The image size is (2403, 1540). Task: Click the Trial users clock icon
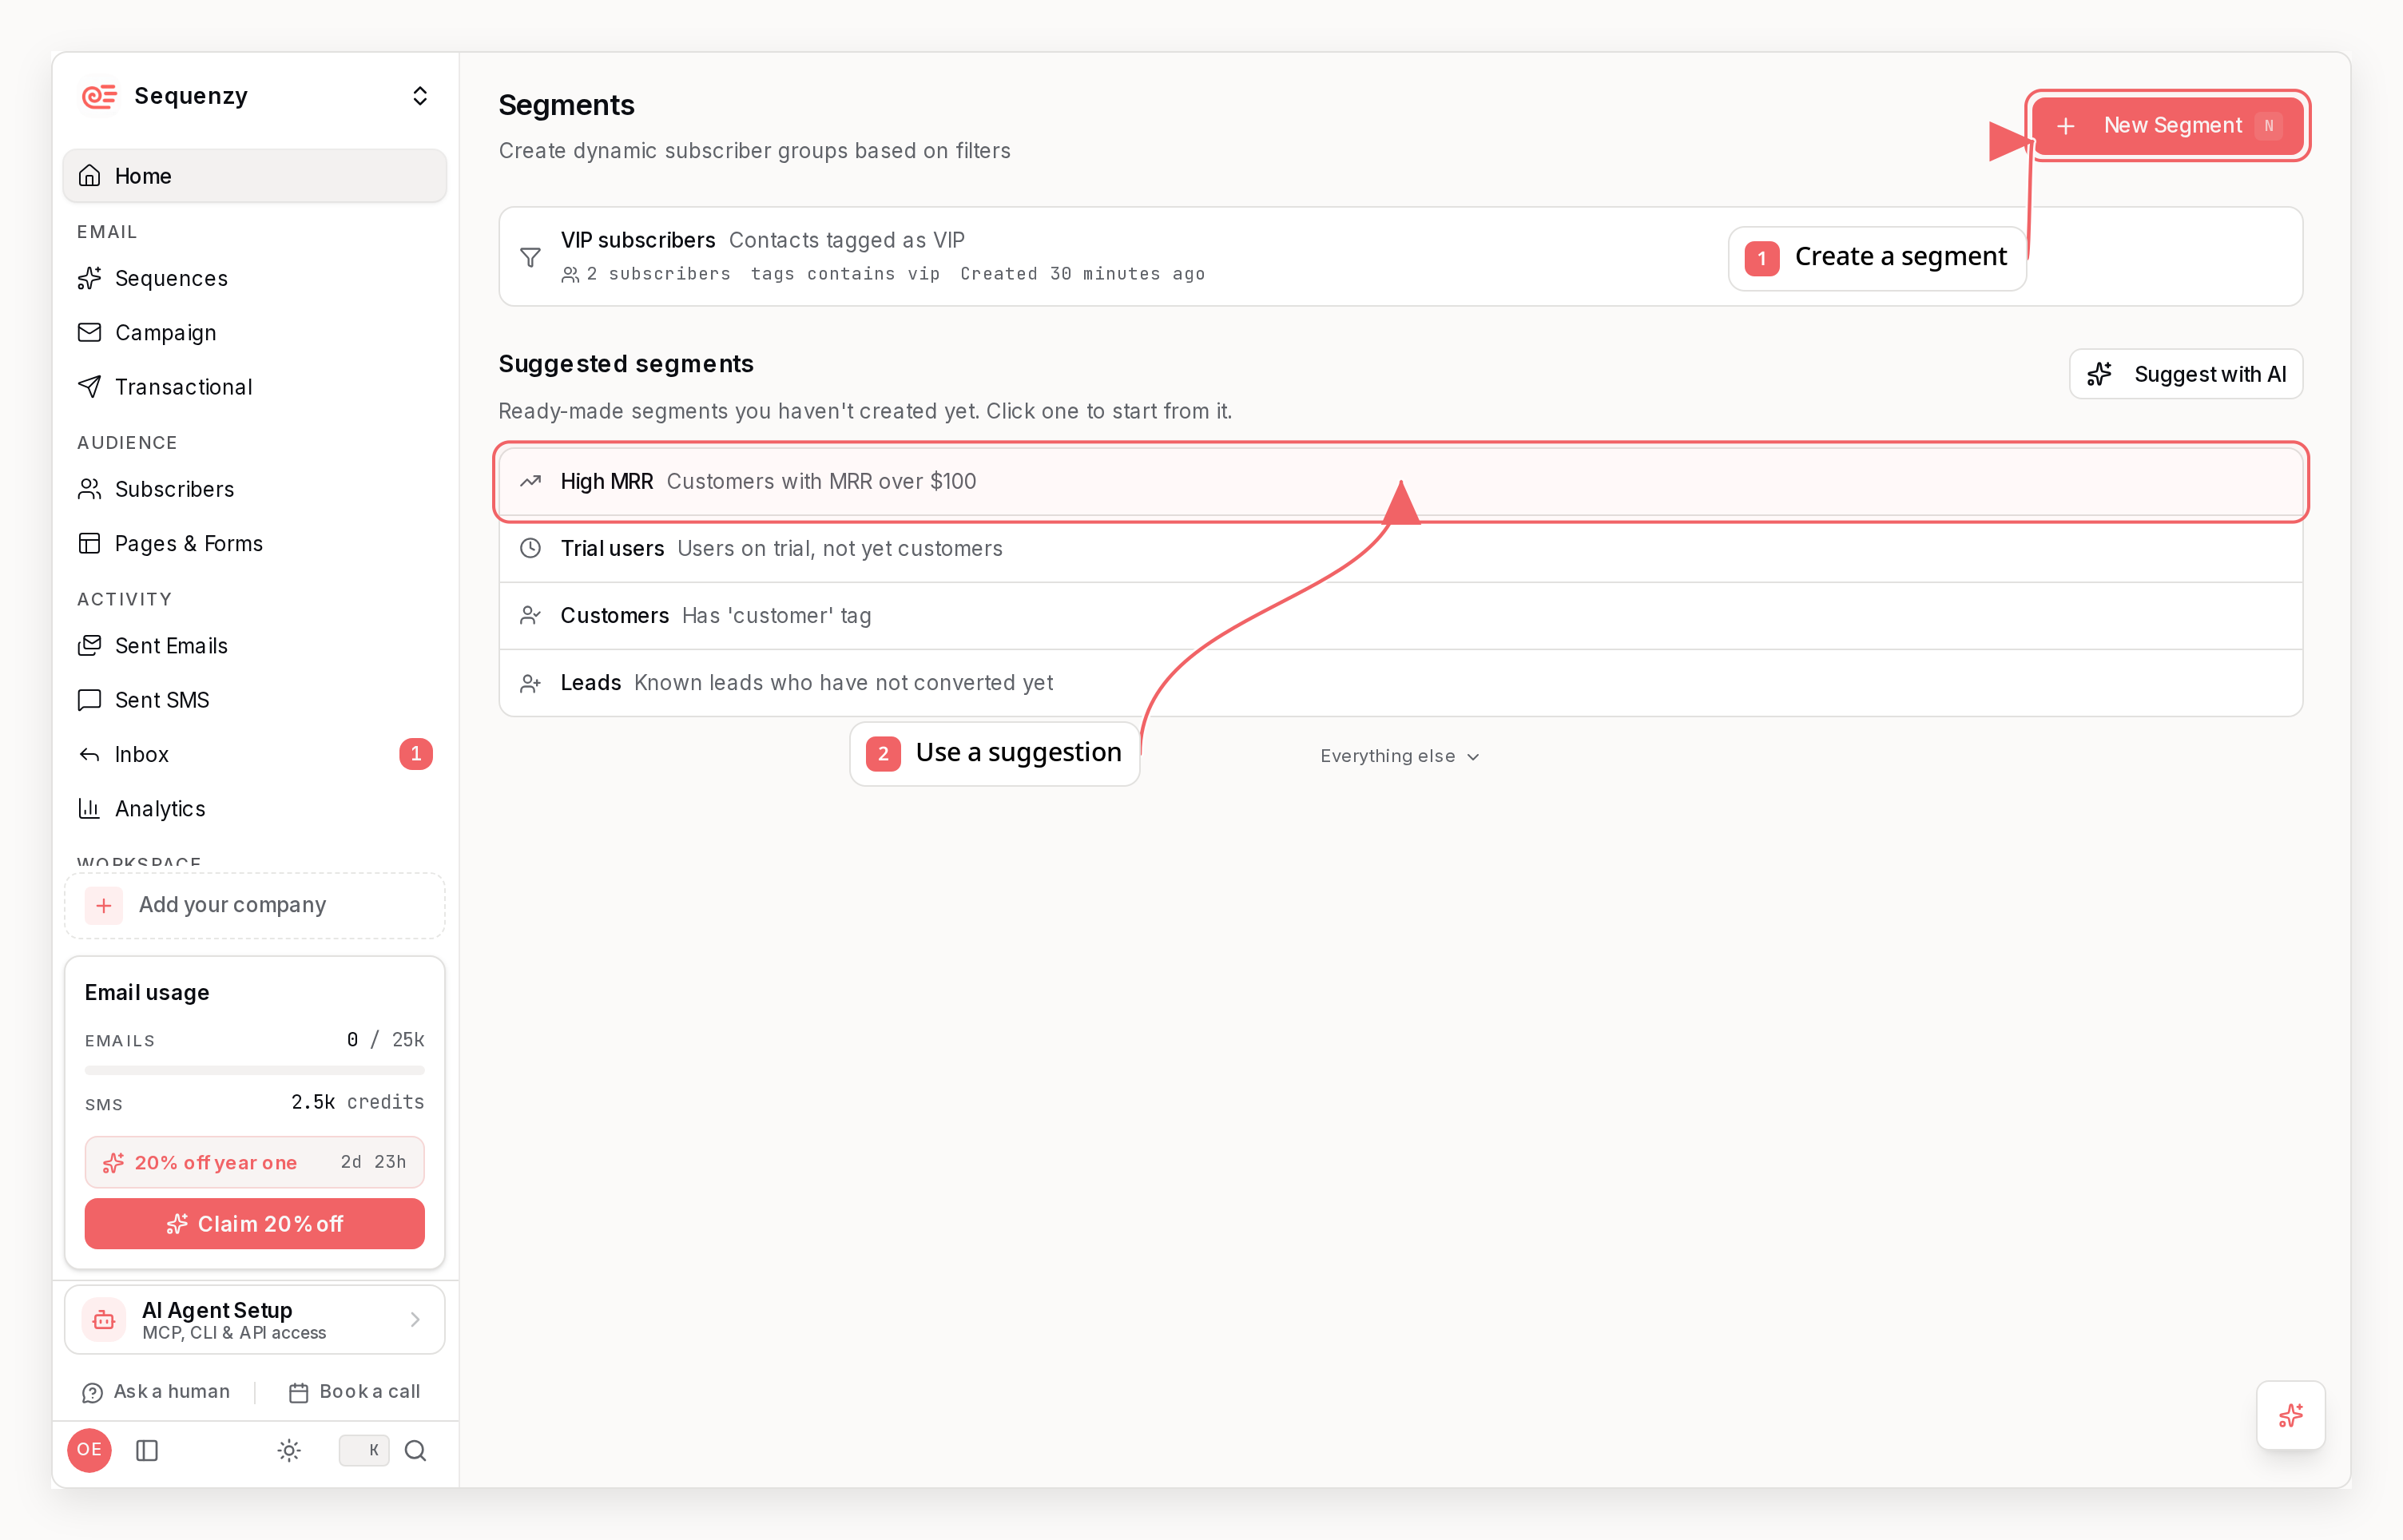click(x=531, y=548)
